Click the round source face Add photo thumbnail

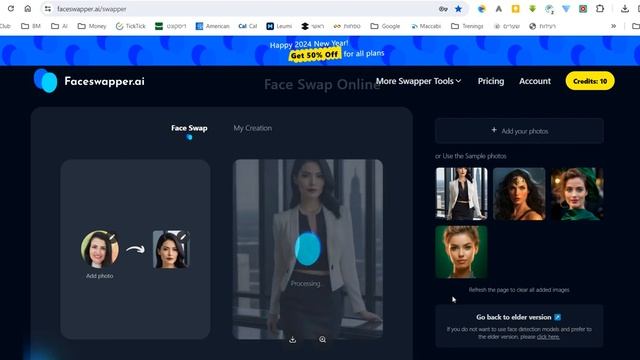pos(100,249)
